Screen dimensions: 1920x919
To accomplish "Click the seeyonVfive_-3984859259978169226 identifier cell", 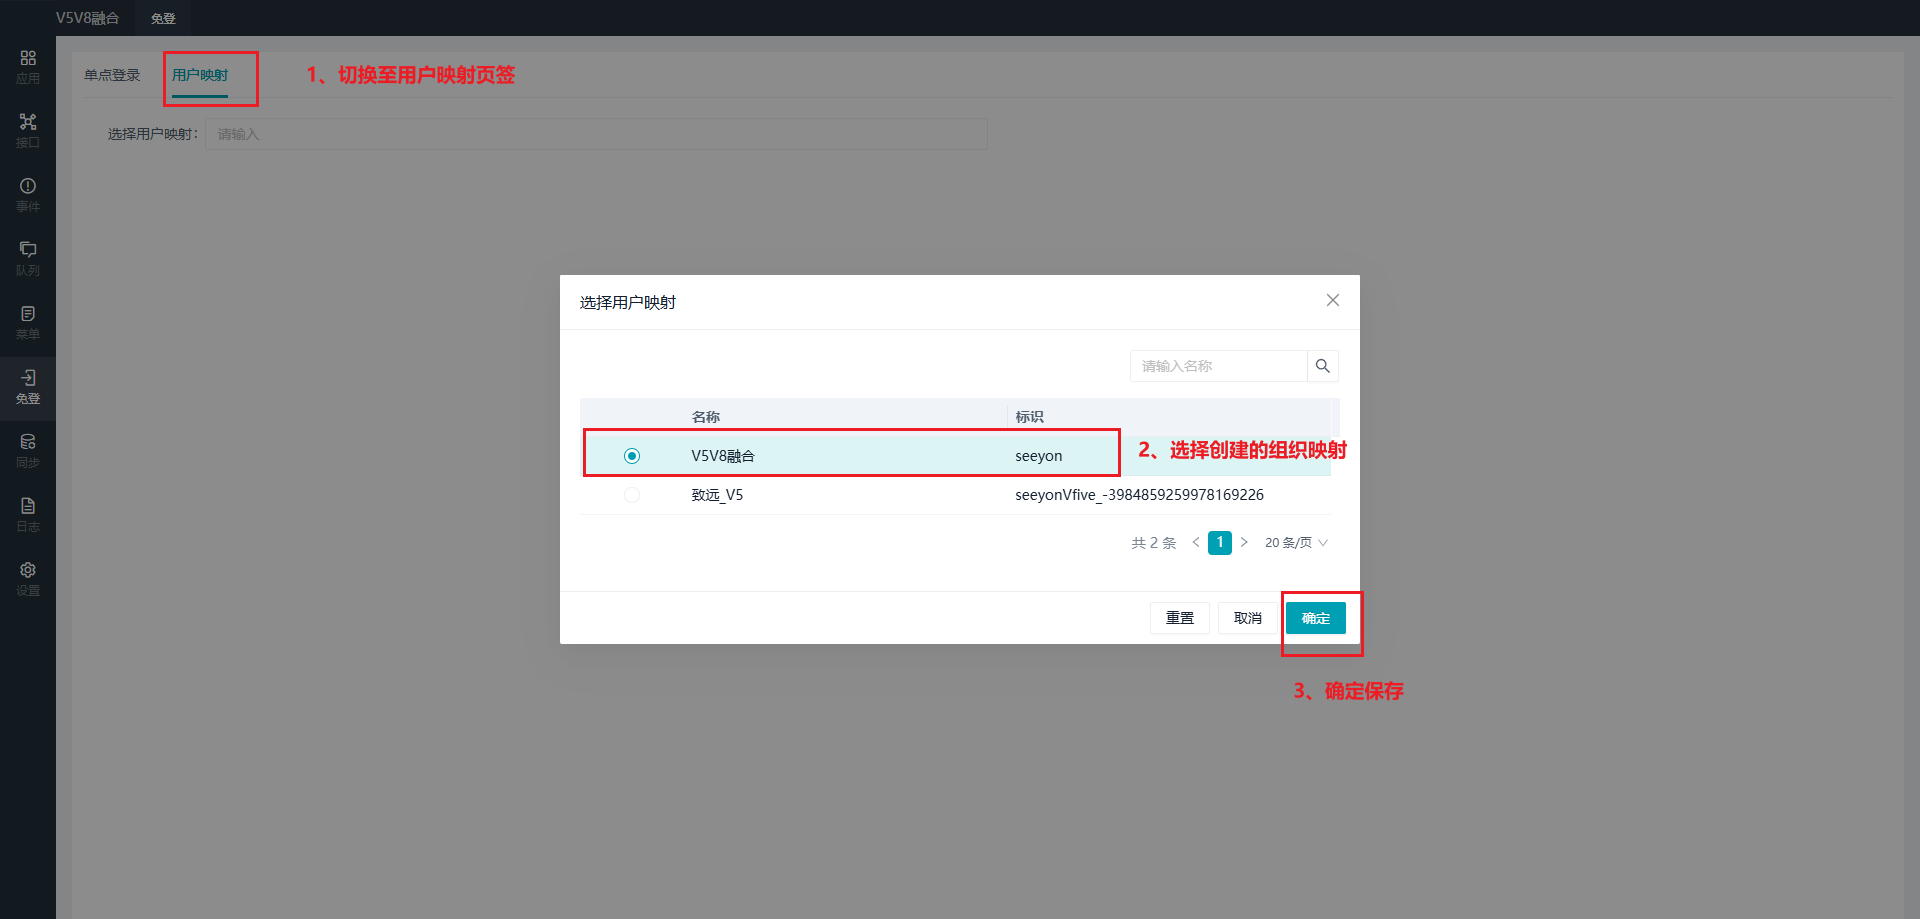I will pos(1140,495).
